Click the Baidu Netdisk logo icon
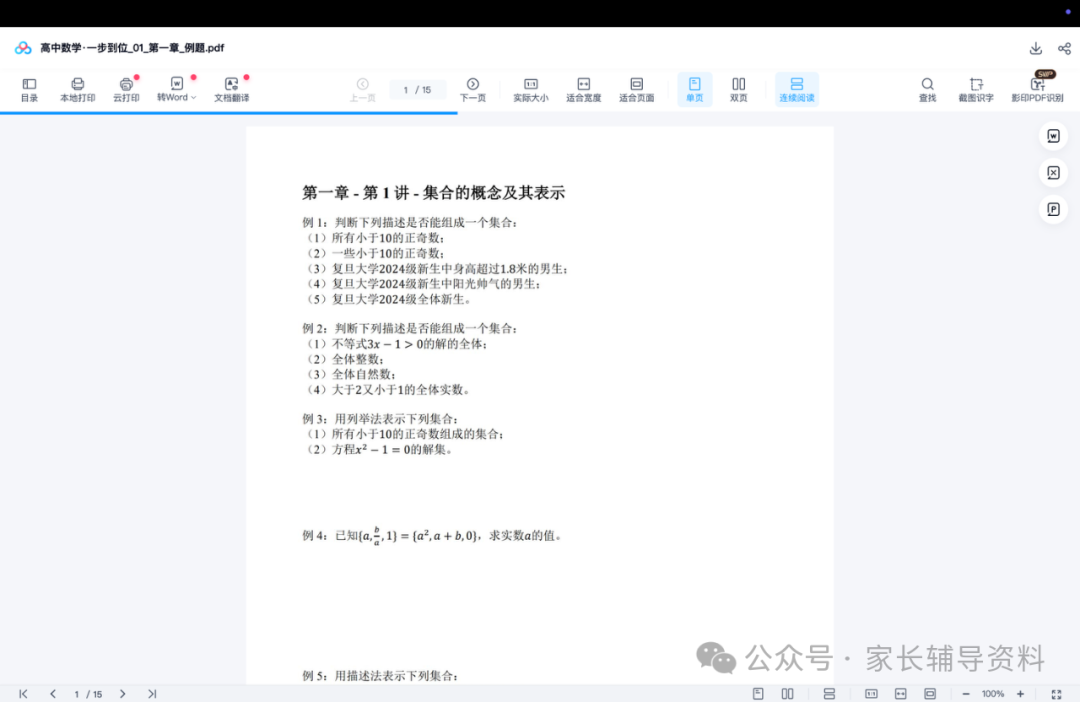1080x702 pixels. pos(23,48)
